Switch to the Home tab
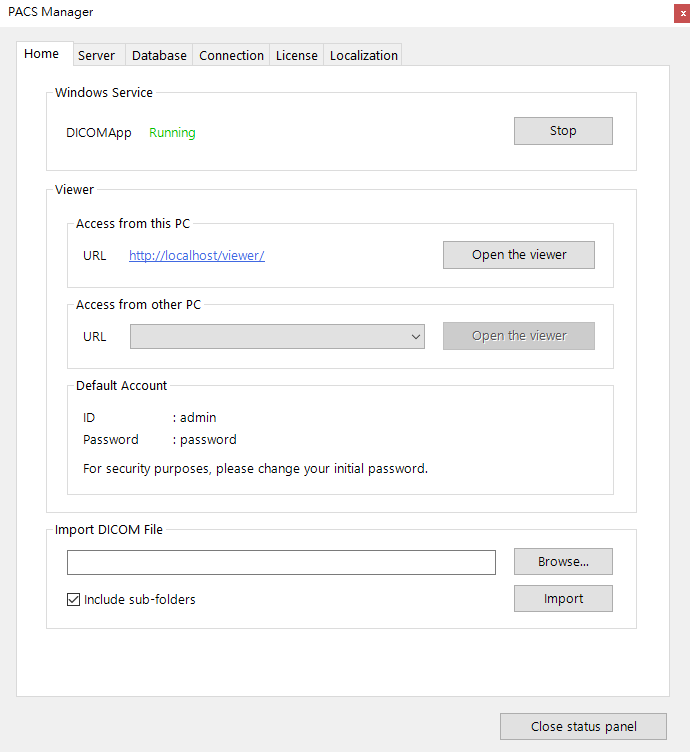This screenshot has width=690, height=752. 41,54
